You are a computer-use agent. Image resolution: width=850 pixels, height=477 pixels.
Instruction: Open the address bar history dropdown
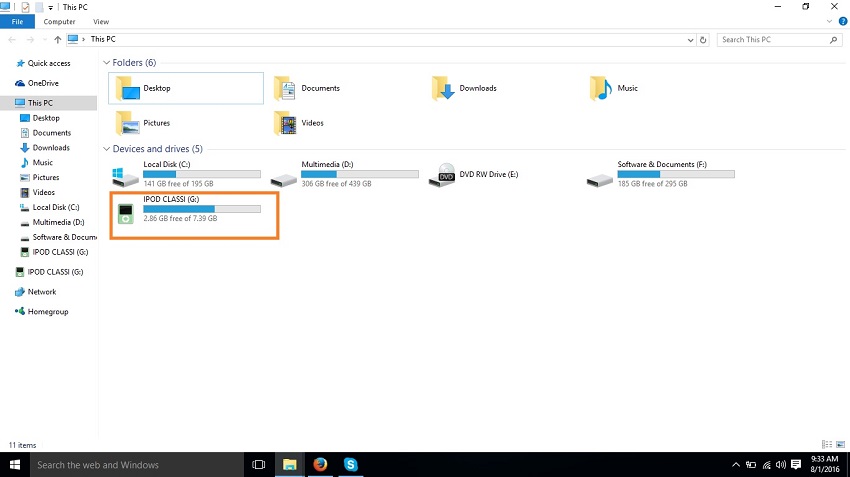(x=690, y=40)
